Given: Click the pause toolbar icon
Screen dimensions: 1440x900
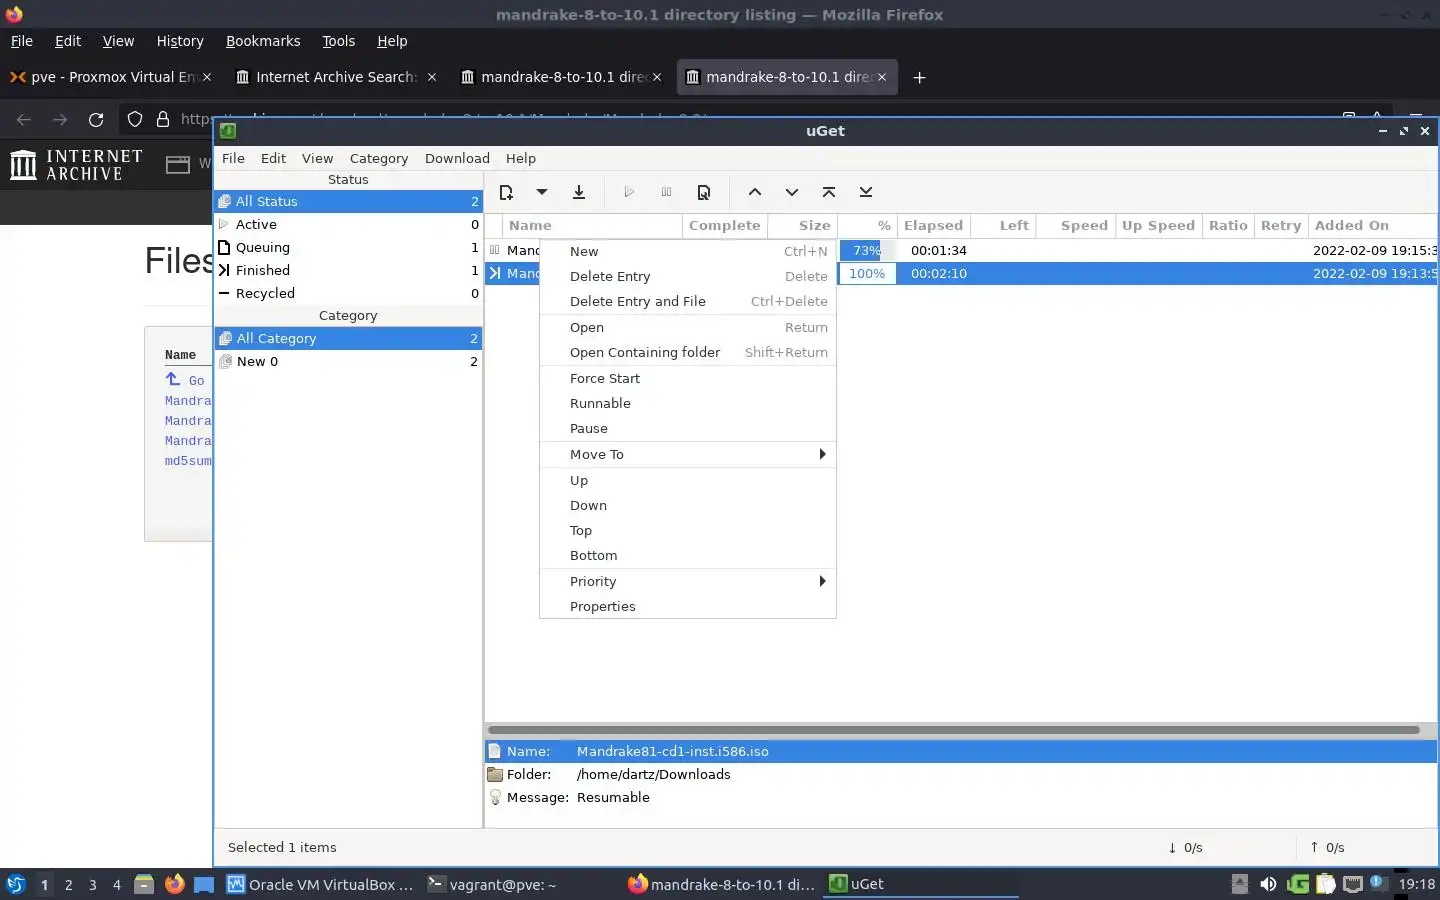Looking at the screenshot, I should coord(666,192).
